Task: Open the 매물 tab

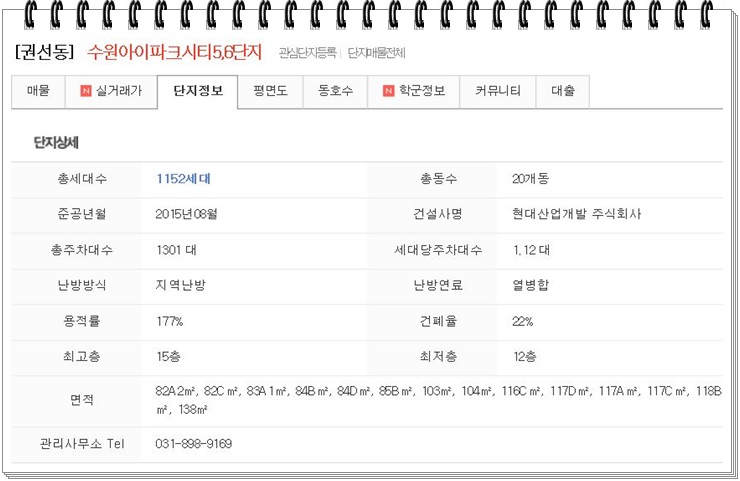Action: [38, 91]
